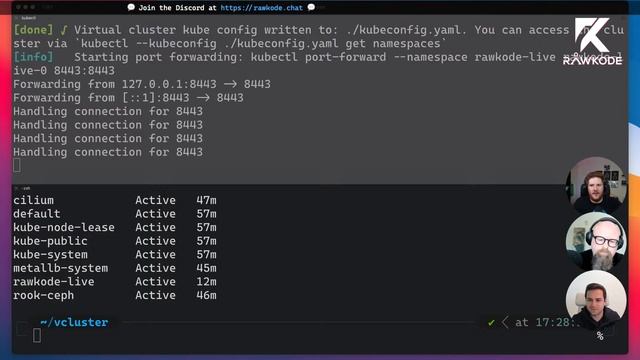The width and height of the screenshot is (640, 360).
Task: Click the "kube-node-lease" namespace name
Action: coord(64,227)
